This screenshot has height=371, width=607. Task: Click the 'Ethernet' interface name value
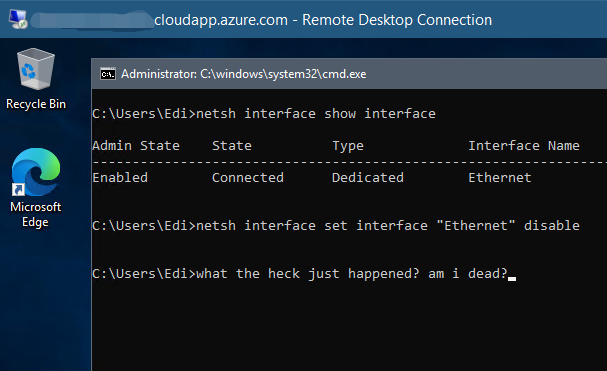click(x=500, y=177)
